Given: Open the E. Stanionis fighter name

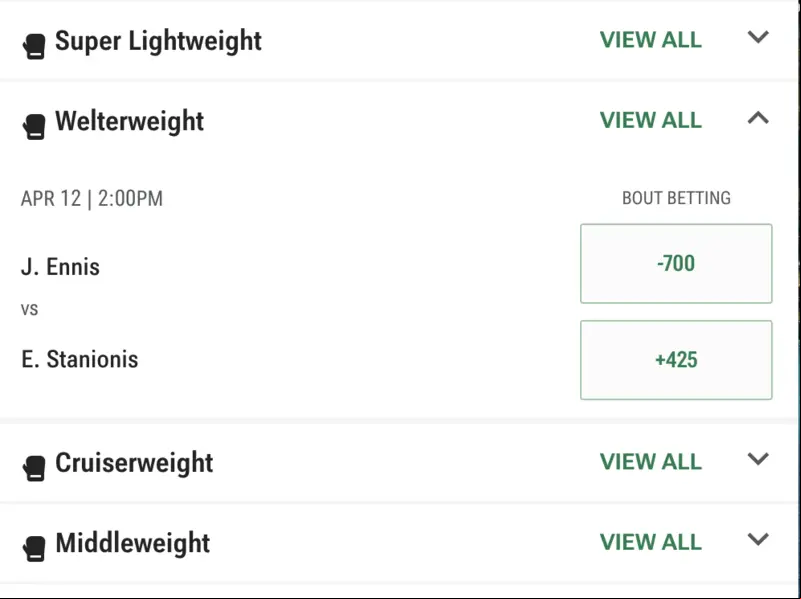Looking at the screenshot, I should click(x=80, y=360).
